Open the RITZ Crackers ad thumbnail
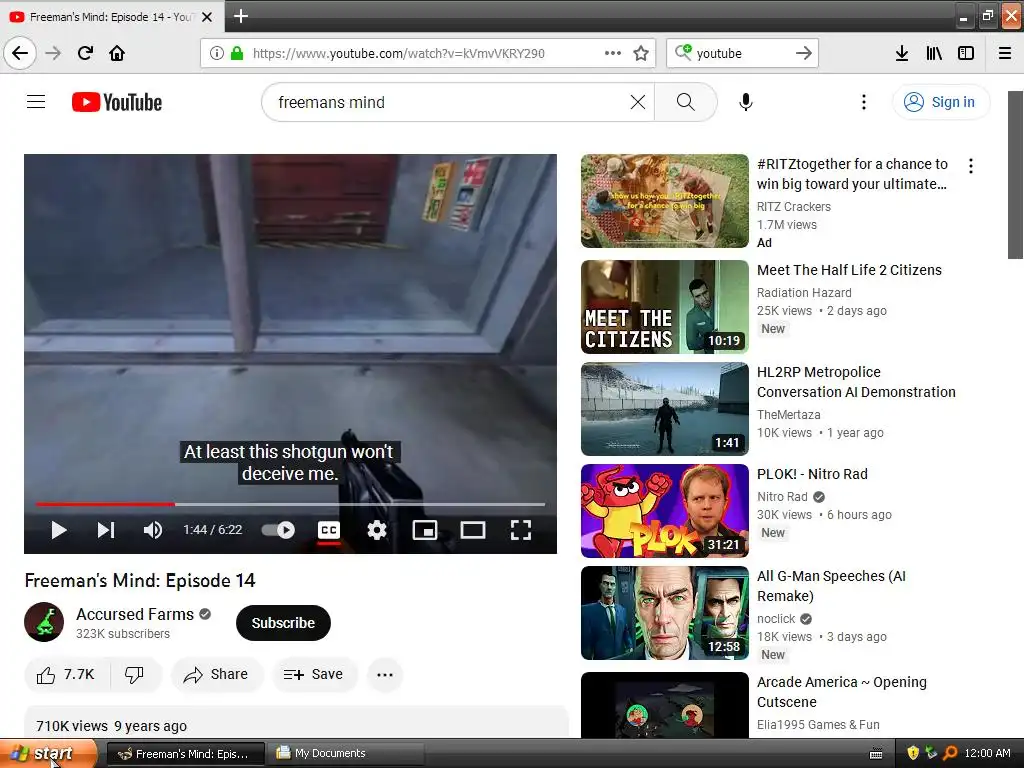Image resolution: width=1024 pixels, height=768 pixels. pos(665,201)
